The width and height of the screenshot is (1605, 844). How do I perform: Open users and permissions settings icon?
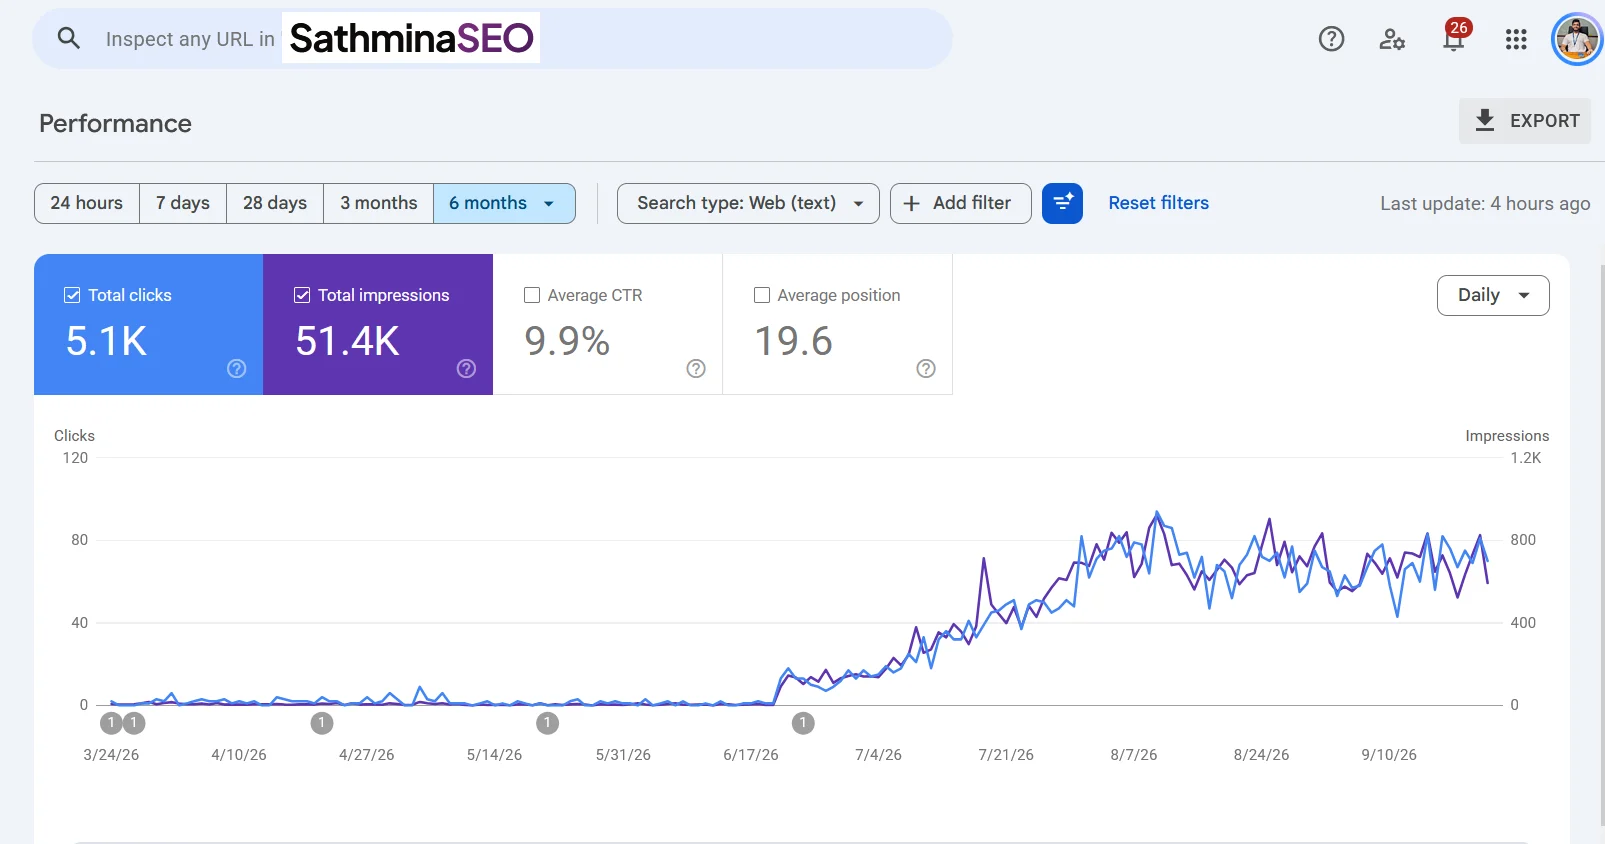pos(1392,39)
